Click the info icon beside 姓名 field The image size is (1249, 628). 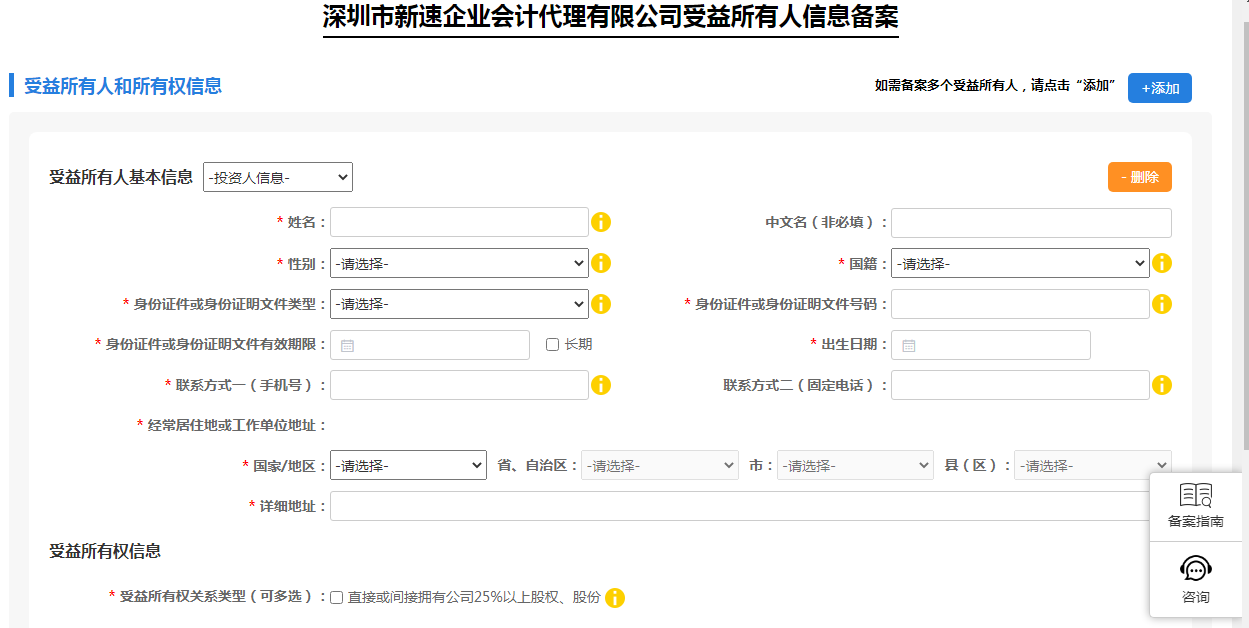[x=601, y=222]
